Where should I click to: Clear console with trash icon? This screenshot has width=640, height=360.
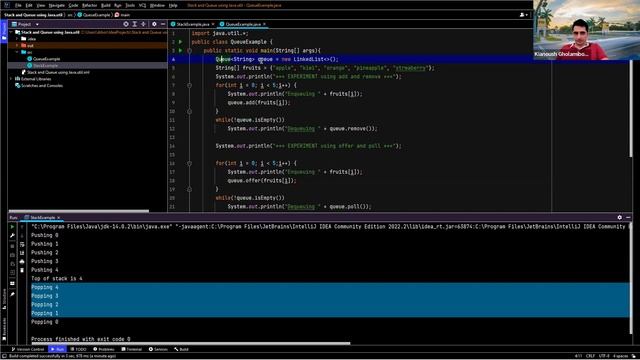tap(22, 270)
